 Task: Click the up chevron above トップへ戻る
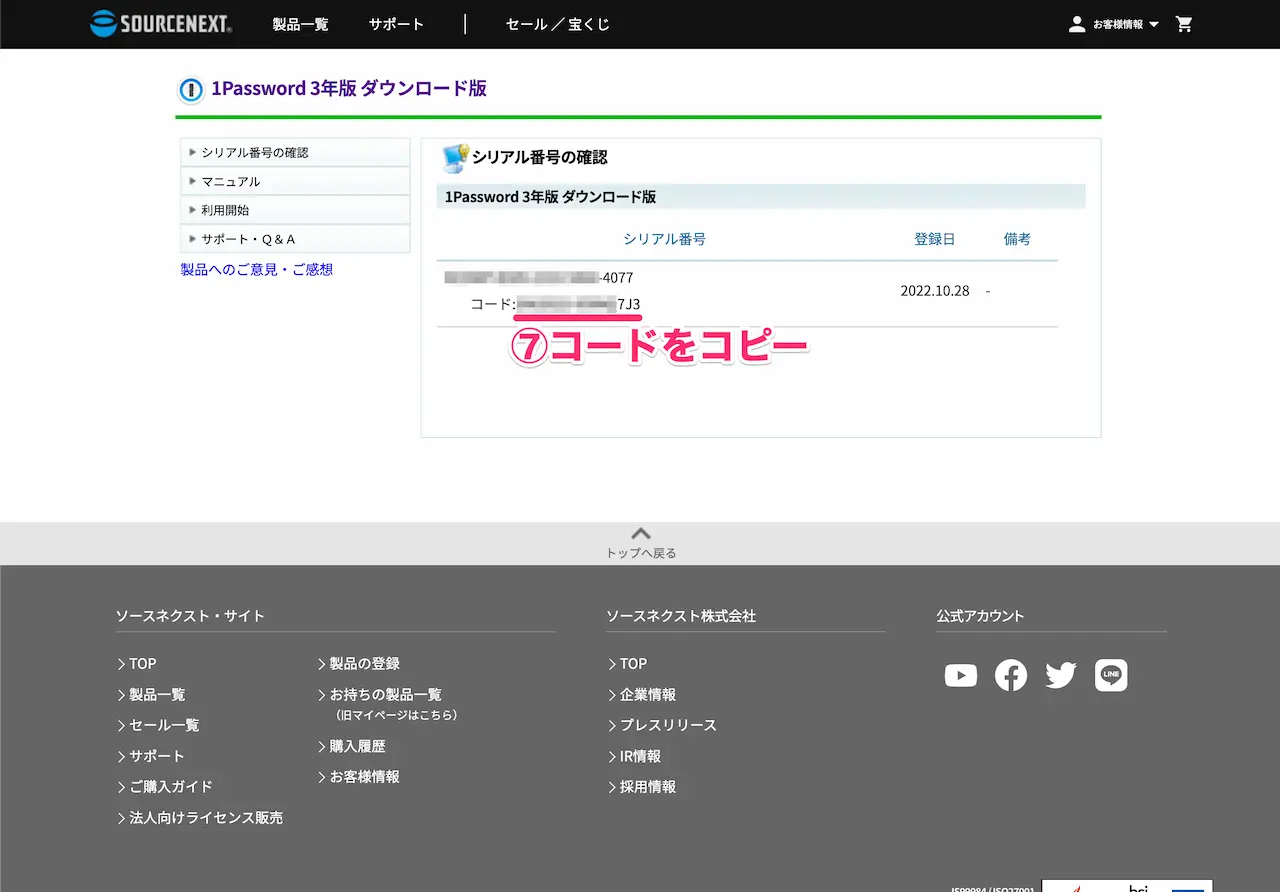coord(641,533)
